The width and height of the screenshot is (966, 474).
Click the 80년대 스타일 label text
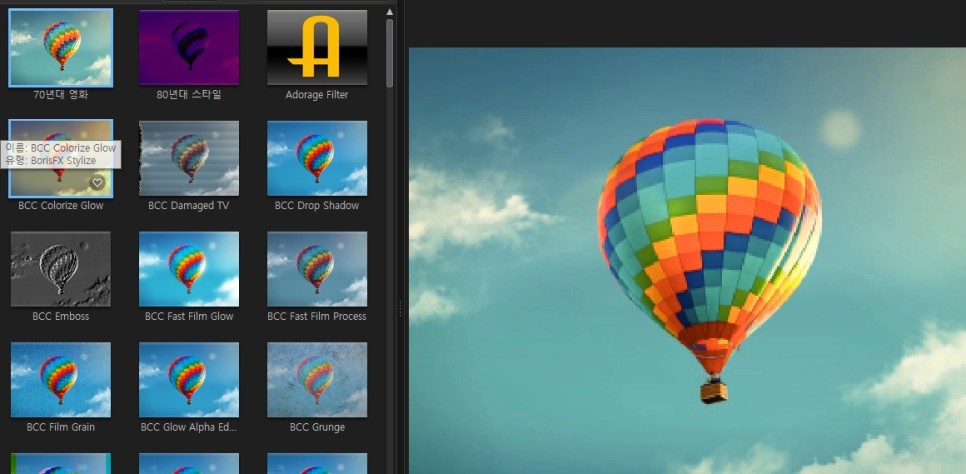point(189,95)
